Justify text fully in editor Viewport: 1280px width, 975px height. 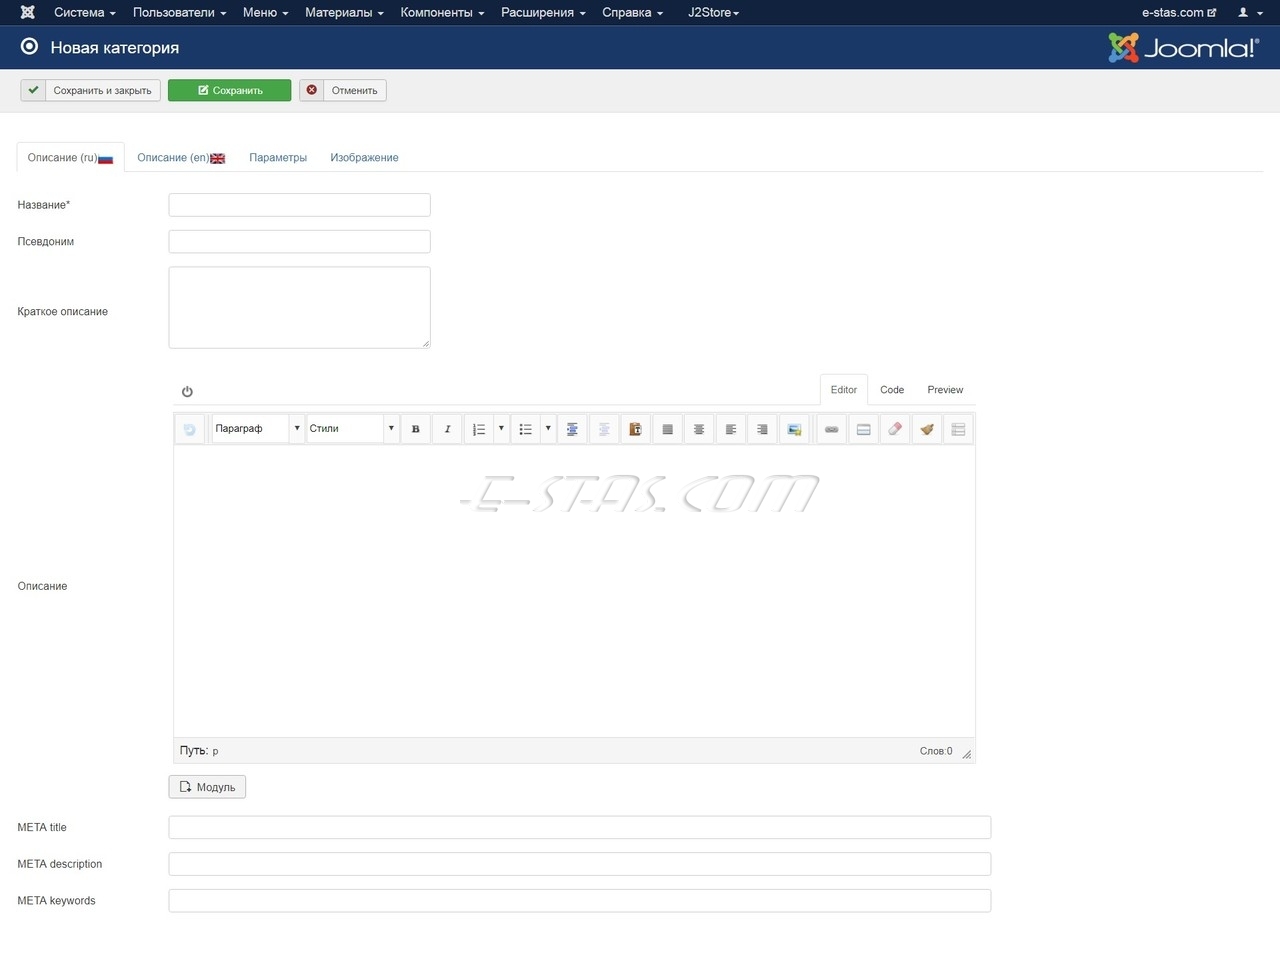[667, 429]
